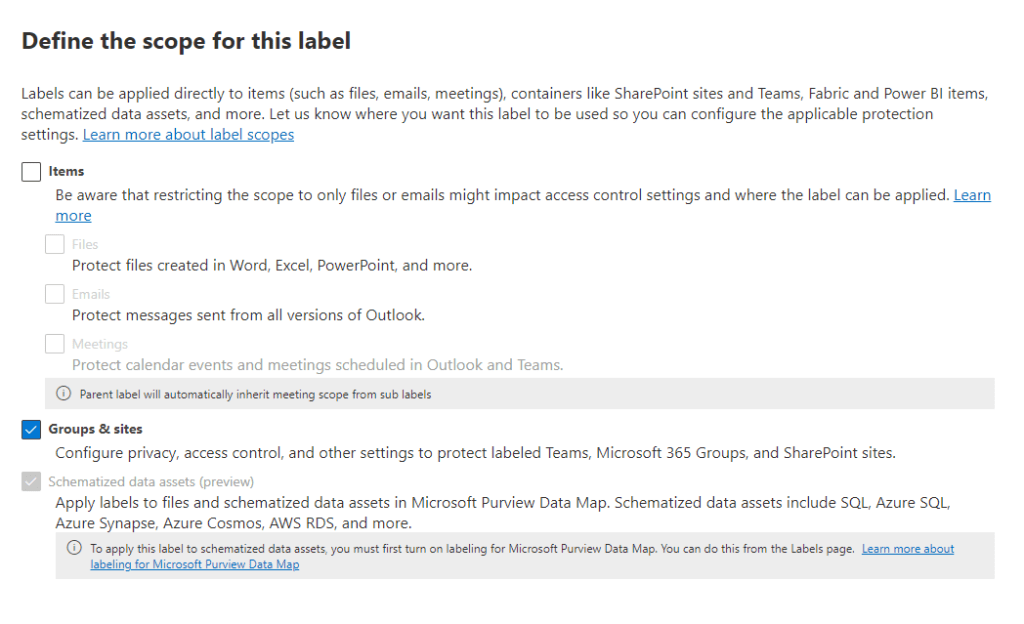Click Groups & sites description text
1024x624 pixels.
[x=475, y=452]
